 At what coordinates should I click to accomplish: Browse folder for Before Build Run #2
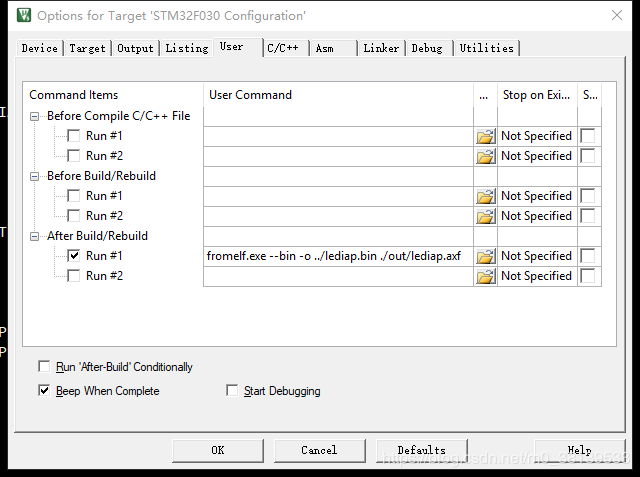(x=486, y=216)
